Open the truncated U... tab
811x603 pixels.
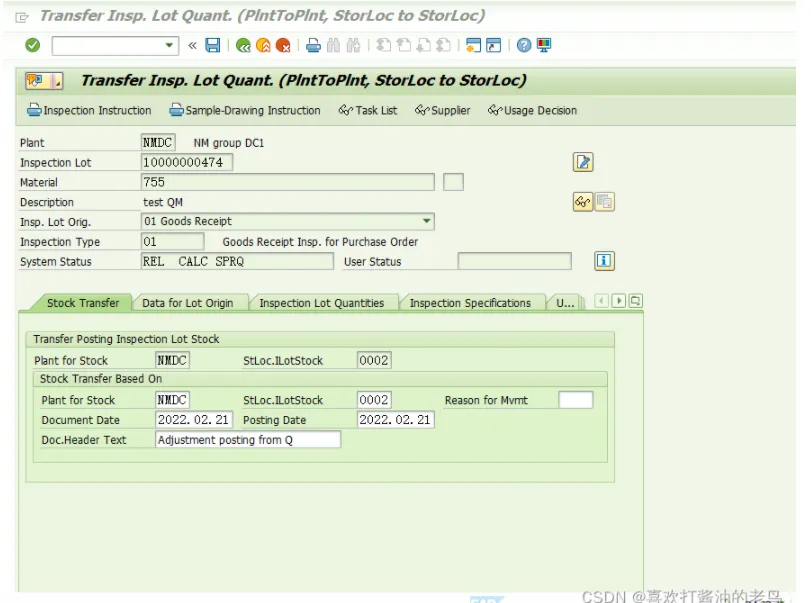[565, 303]
